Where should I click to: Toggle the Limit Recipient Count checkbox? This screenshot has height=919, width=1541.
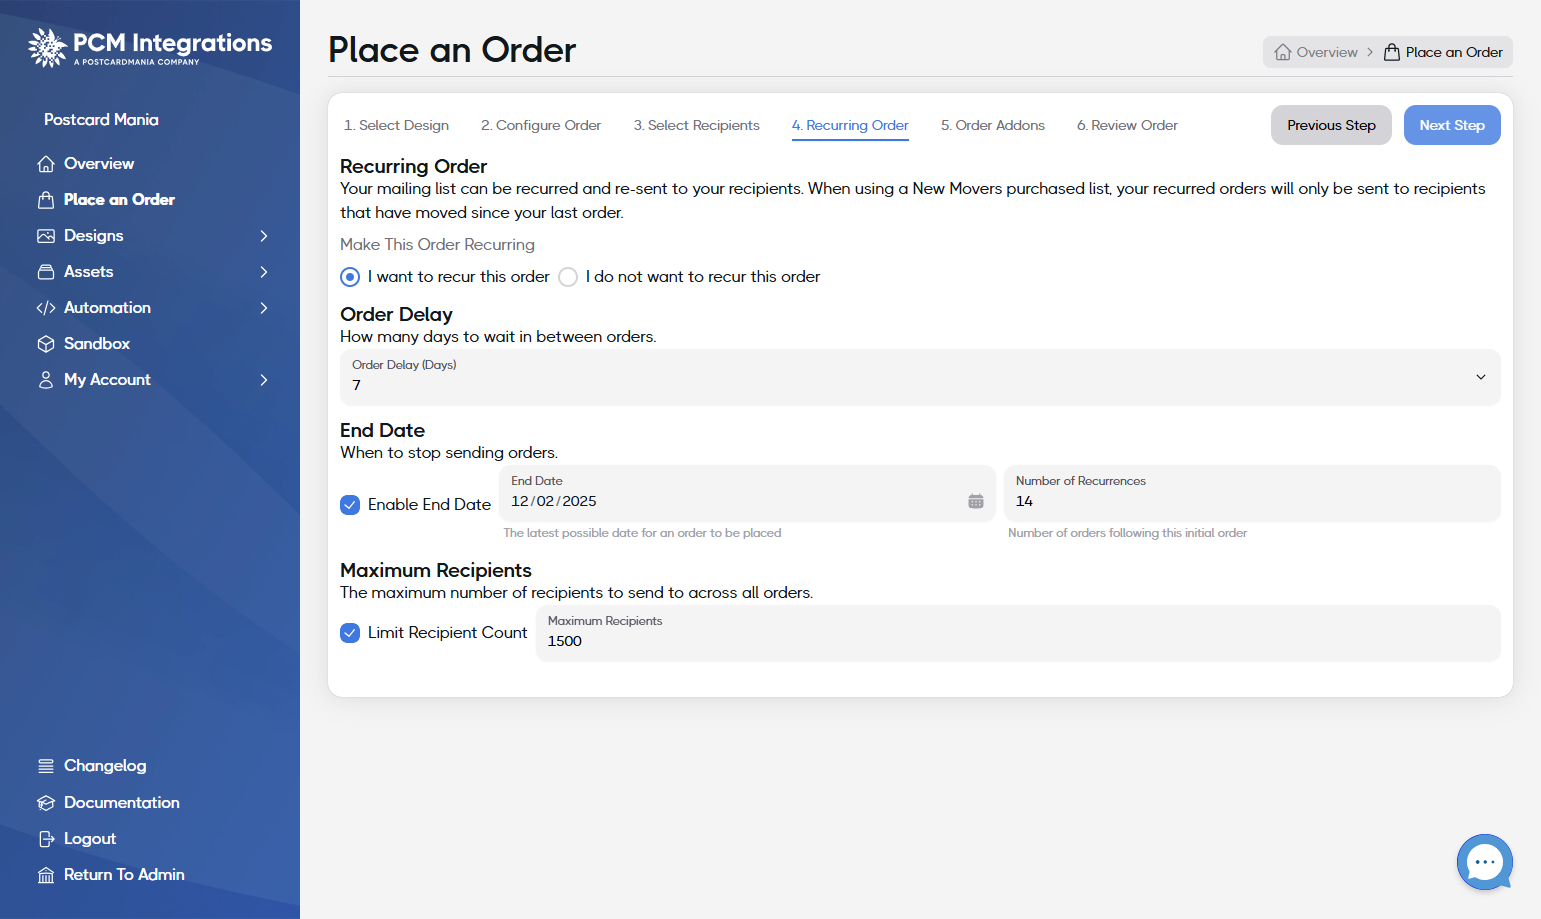point(350,633)
